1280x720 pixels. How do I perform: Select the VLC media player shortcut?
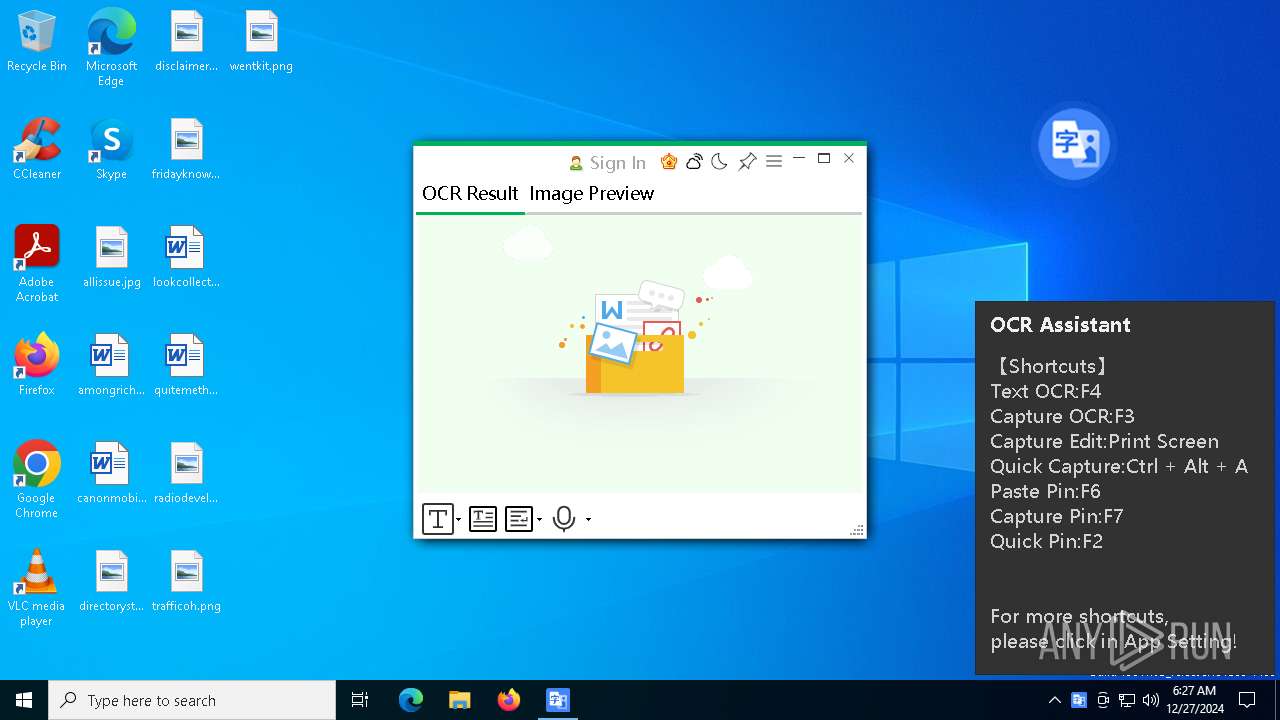37,588
